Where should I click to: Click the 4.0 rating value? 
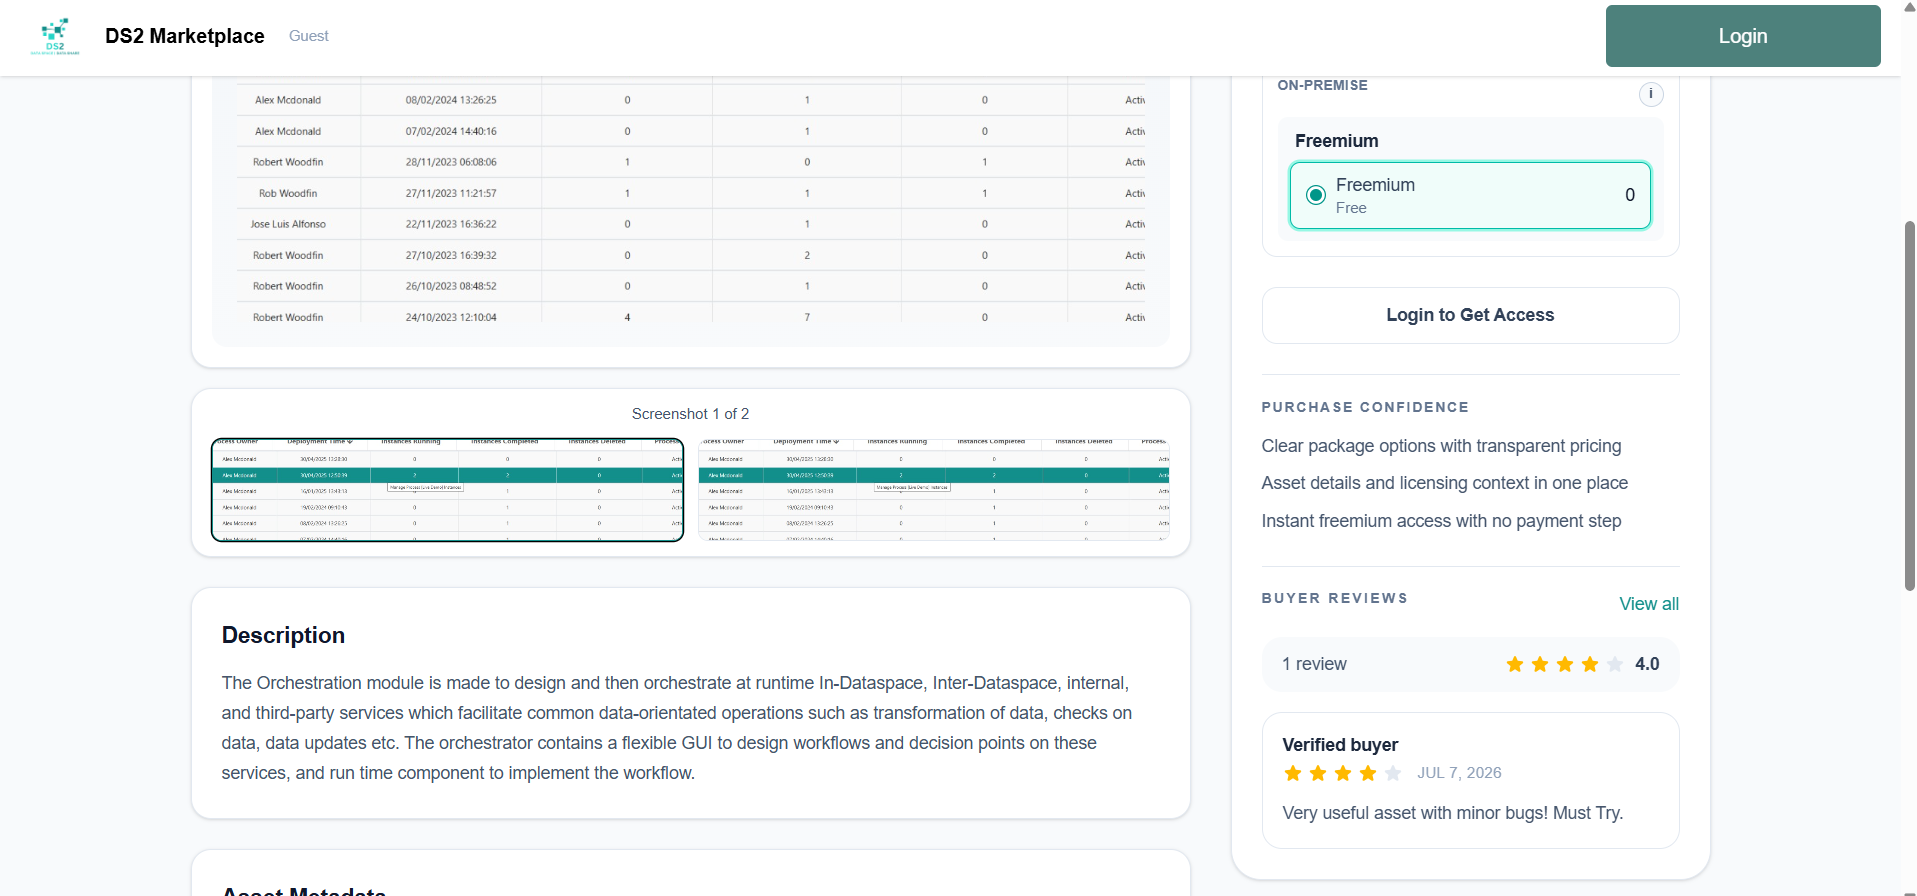pyautogui.click(x=1647, y=664)
